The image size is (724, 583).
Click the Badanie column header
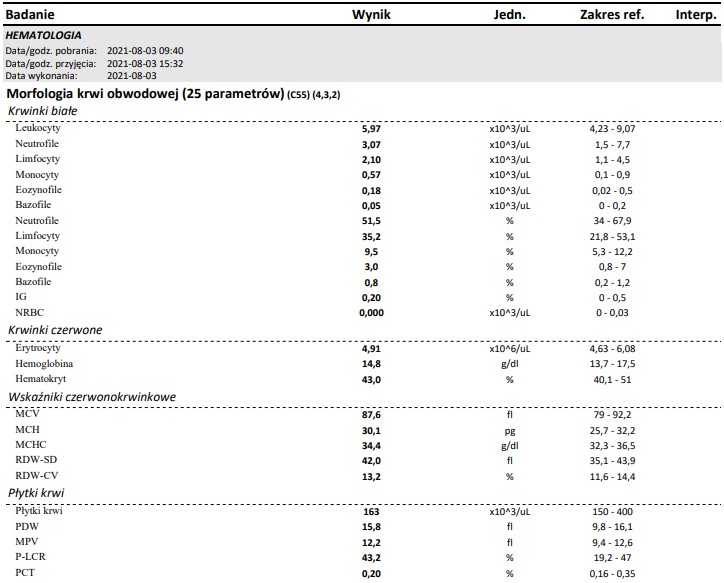coord(30,15)
